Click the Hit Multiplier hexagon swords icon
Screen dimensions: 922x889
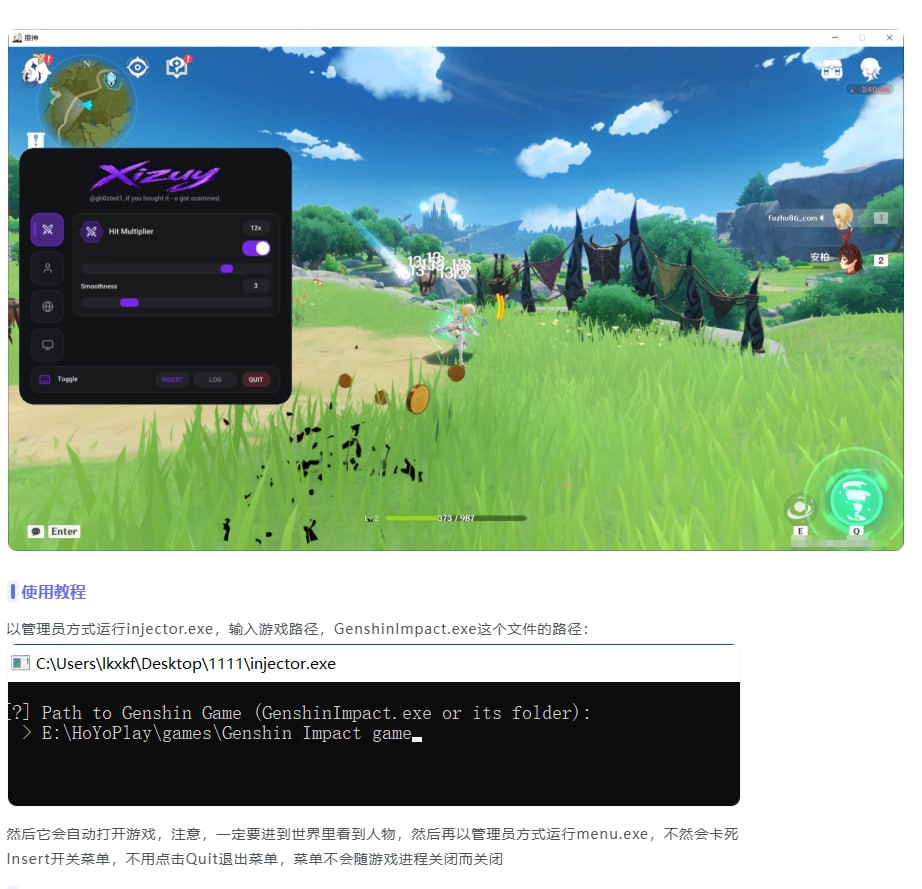(x=91, y=232)
